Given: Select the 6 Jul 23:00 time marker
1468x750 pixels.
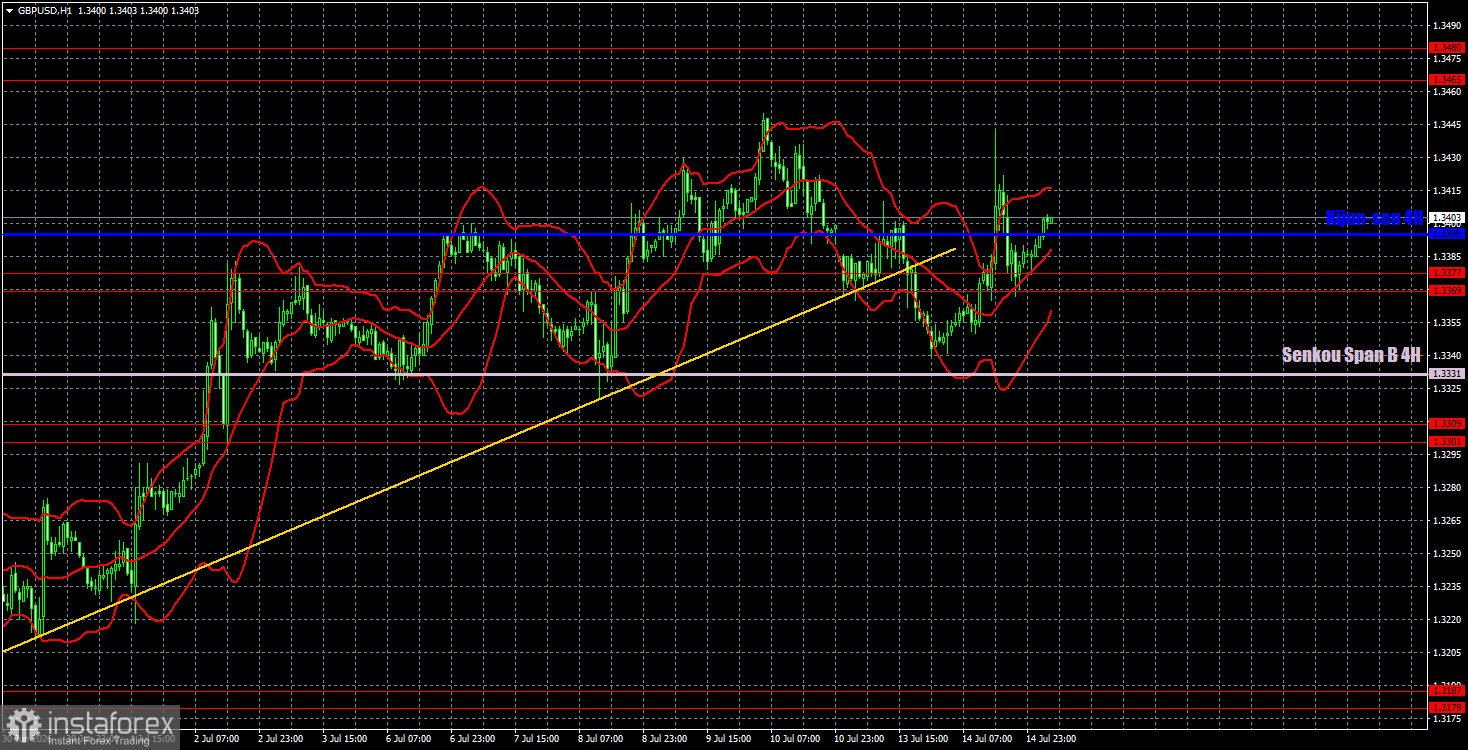Looking at the screenshot, I should pos(474,739).
